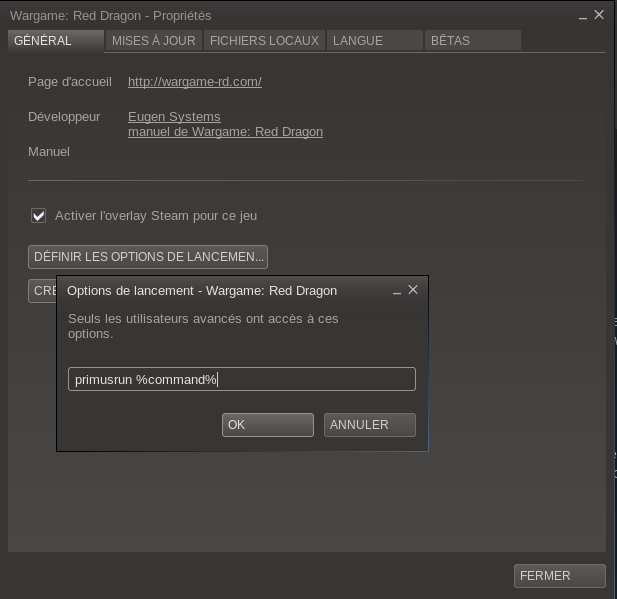The width and height of the screenshot is (617, 599).
Task: Close properties with FERMER button
Action: coord(560,576)
